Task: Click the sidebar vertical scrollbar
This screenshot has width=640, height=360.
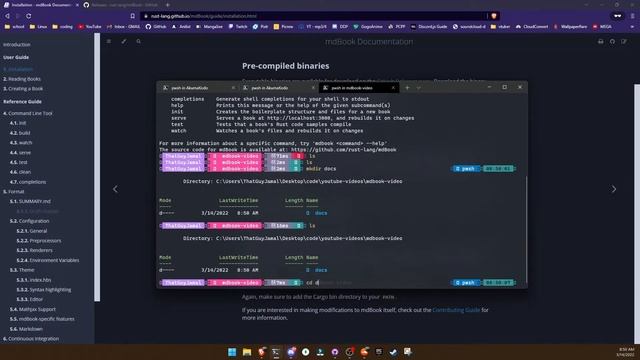Action: coord(97,167)
